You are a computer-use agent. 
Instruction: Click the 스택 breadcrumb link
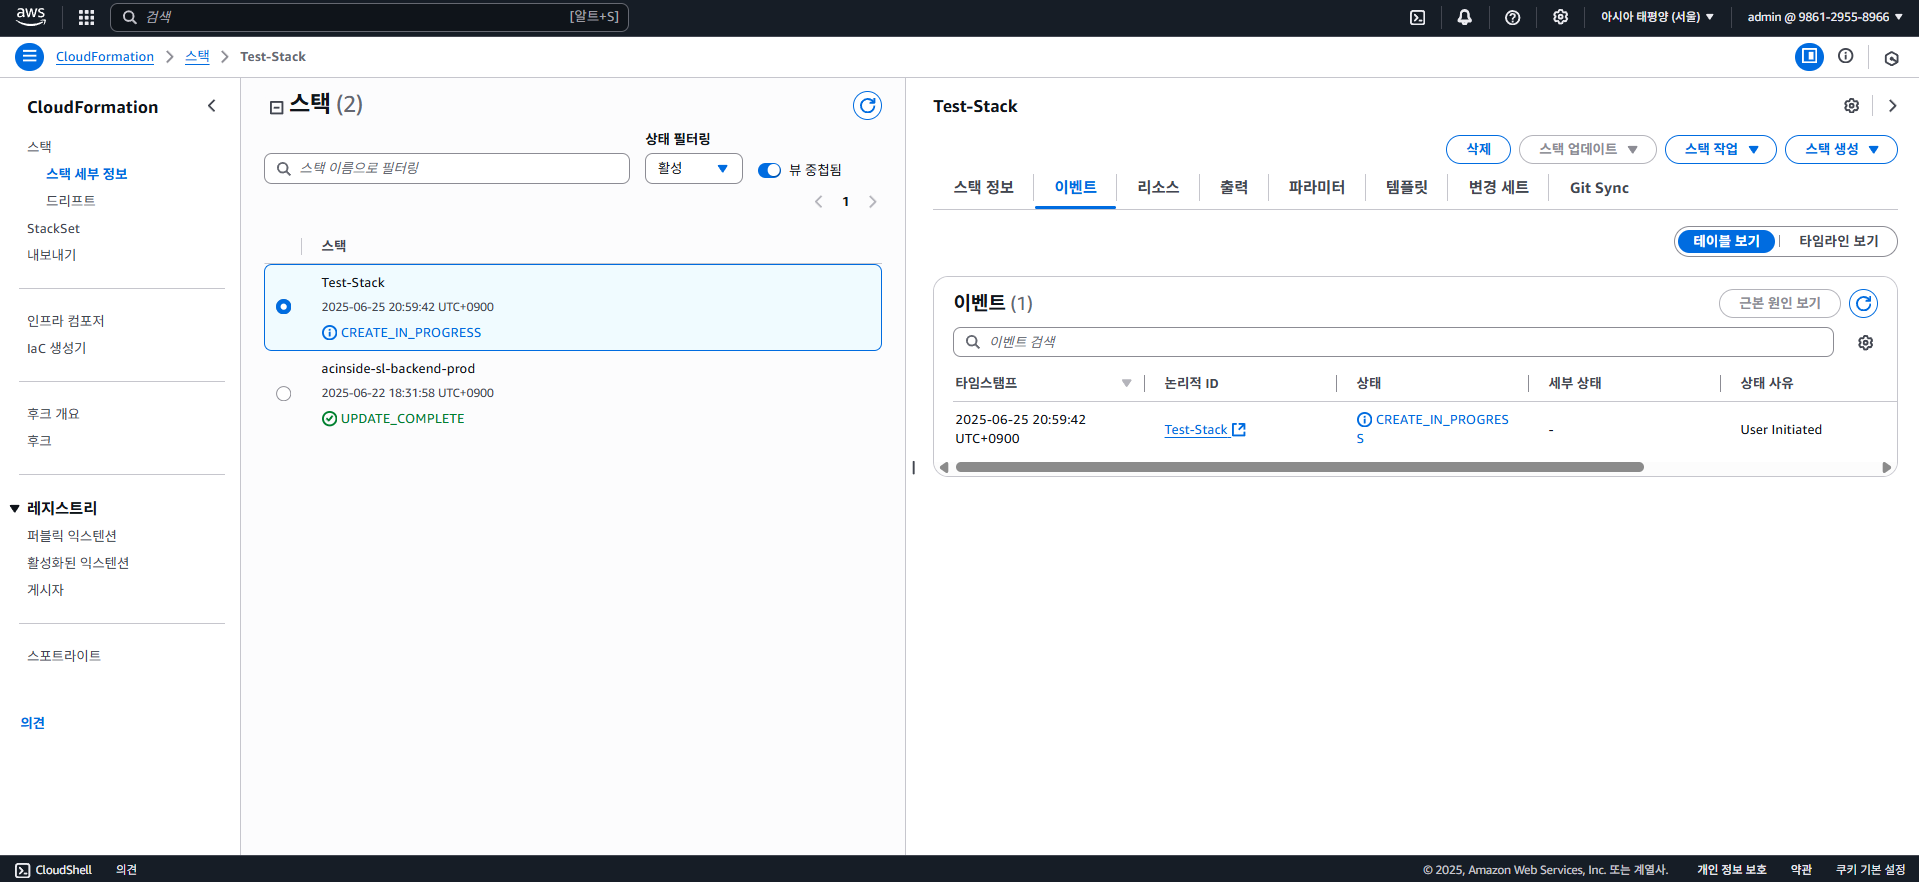pyautogui.click(x=197, y=56)
